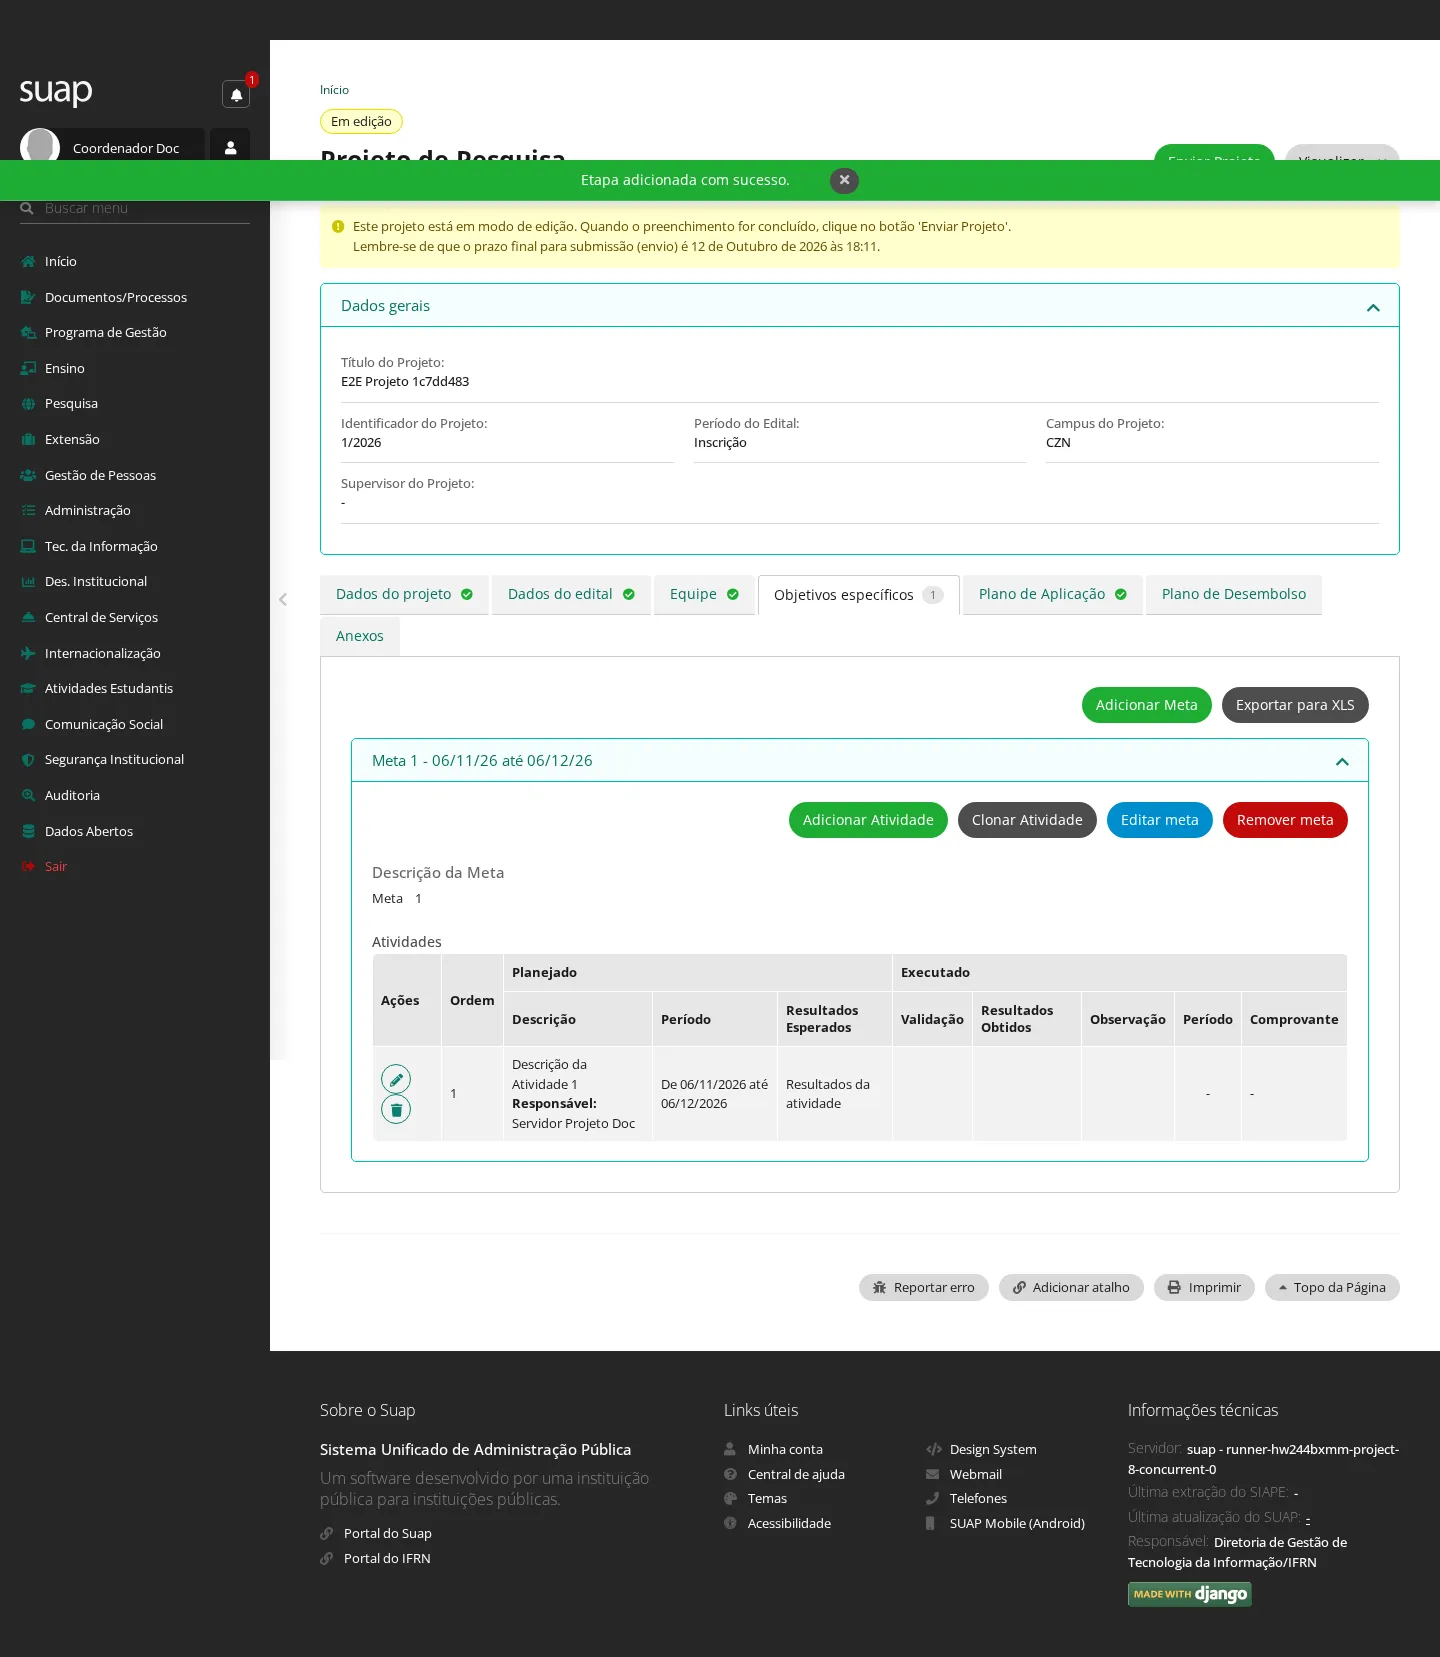Viewport: 1440px width, 1657px height.
Task: Click the user profile icon button
Action: 230,147
